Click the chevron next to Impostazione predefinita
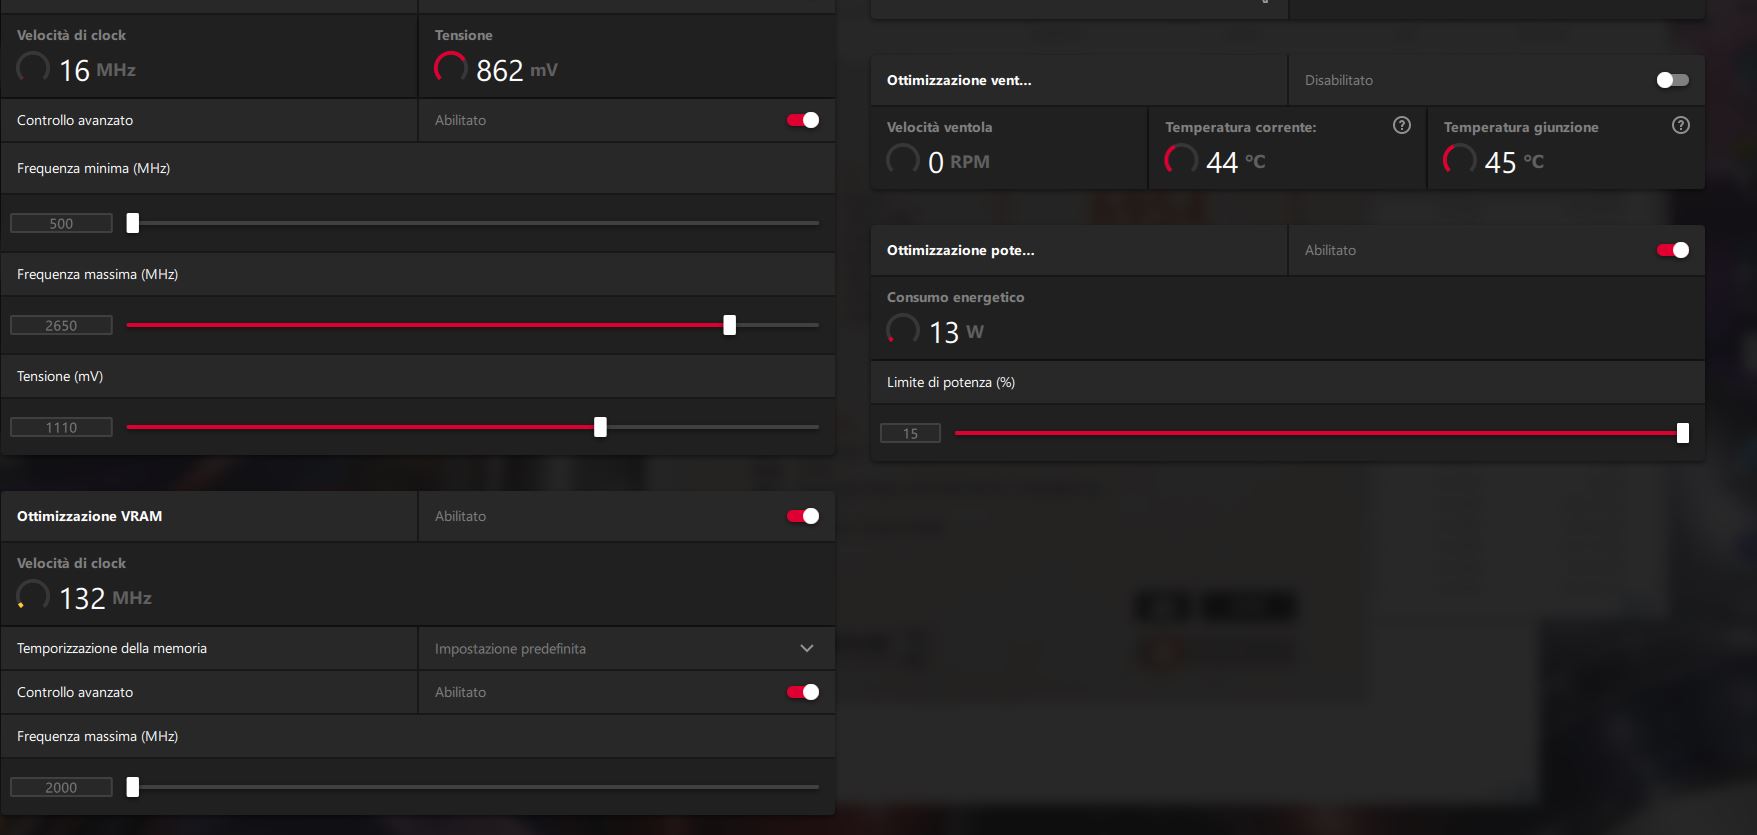 [x=806, y=649]
